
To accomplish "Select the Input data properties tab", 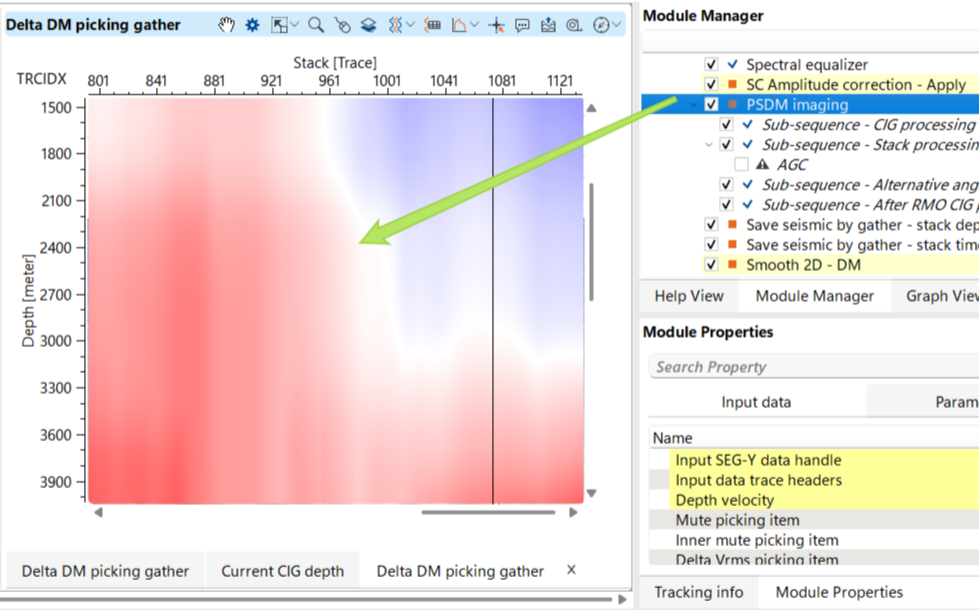I will tap(756, 402).
